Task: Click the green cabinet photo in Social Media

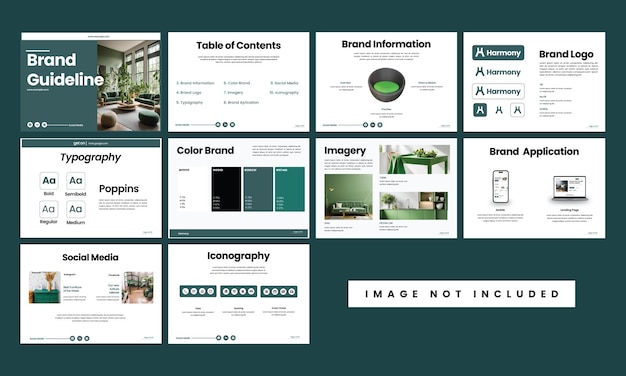Action: click(45, 287)
